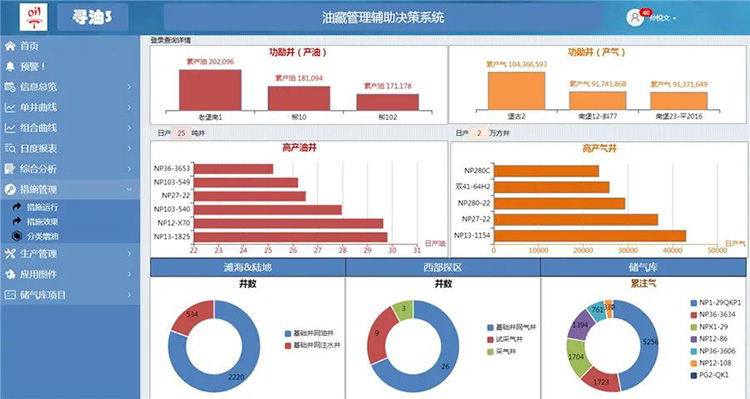Click the NP13-1825 bar in 高产油井 chart
750x399 pixels.
tap(290, 237)
